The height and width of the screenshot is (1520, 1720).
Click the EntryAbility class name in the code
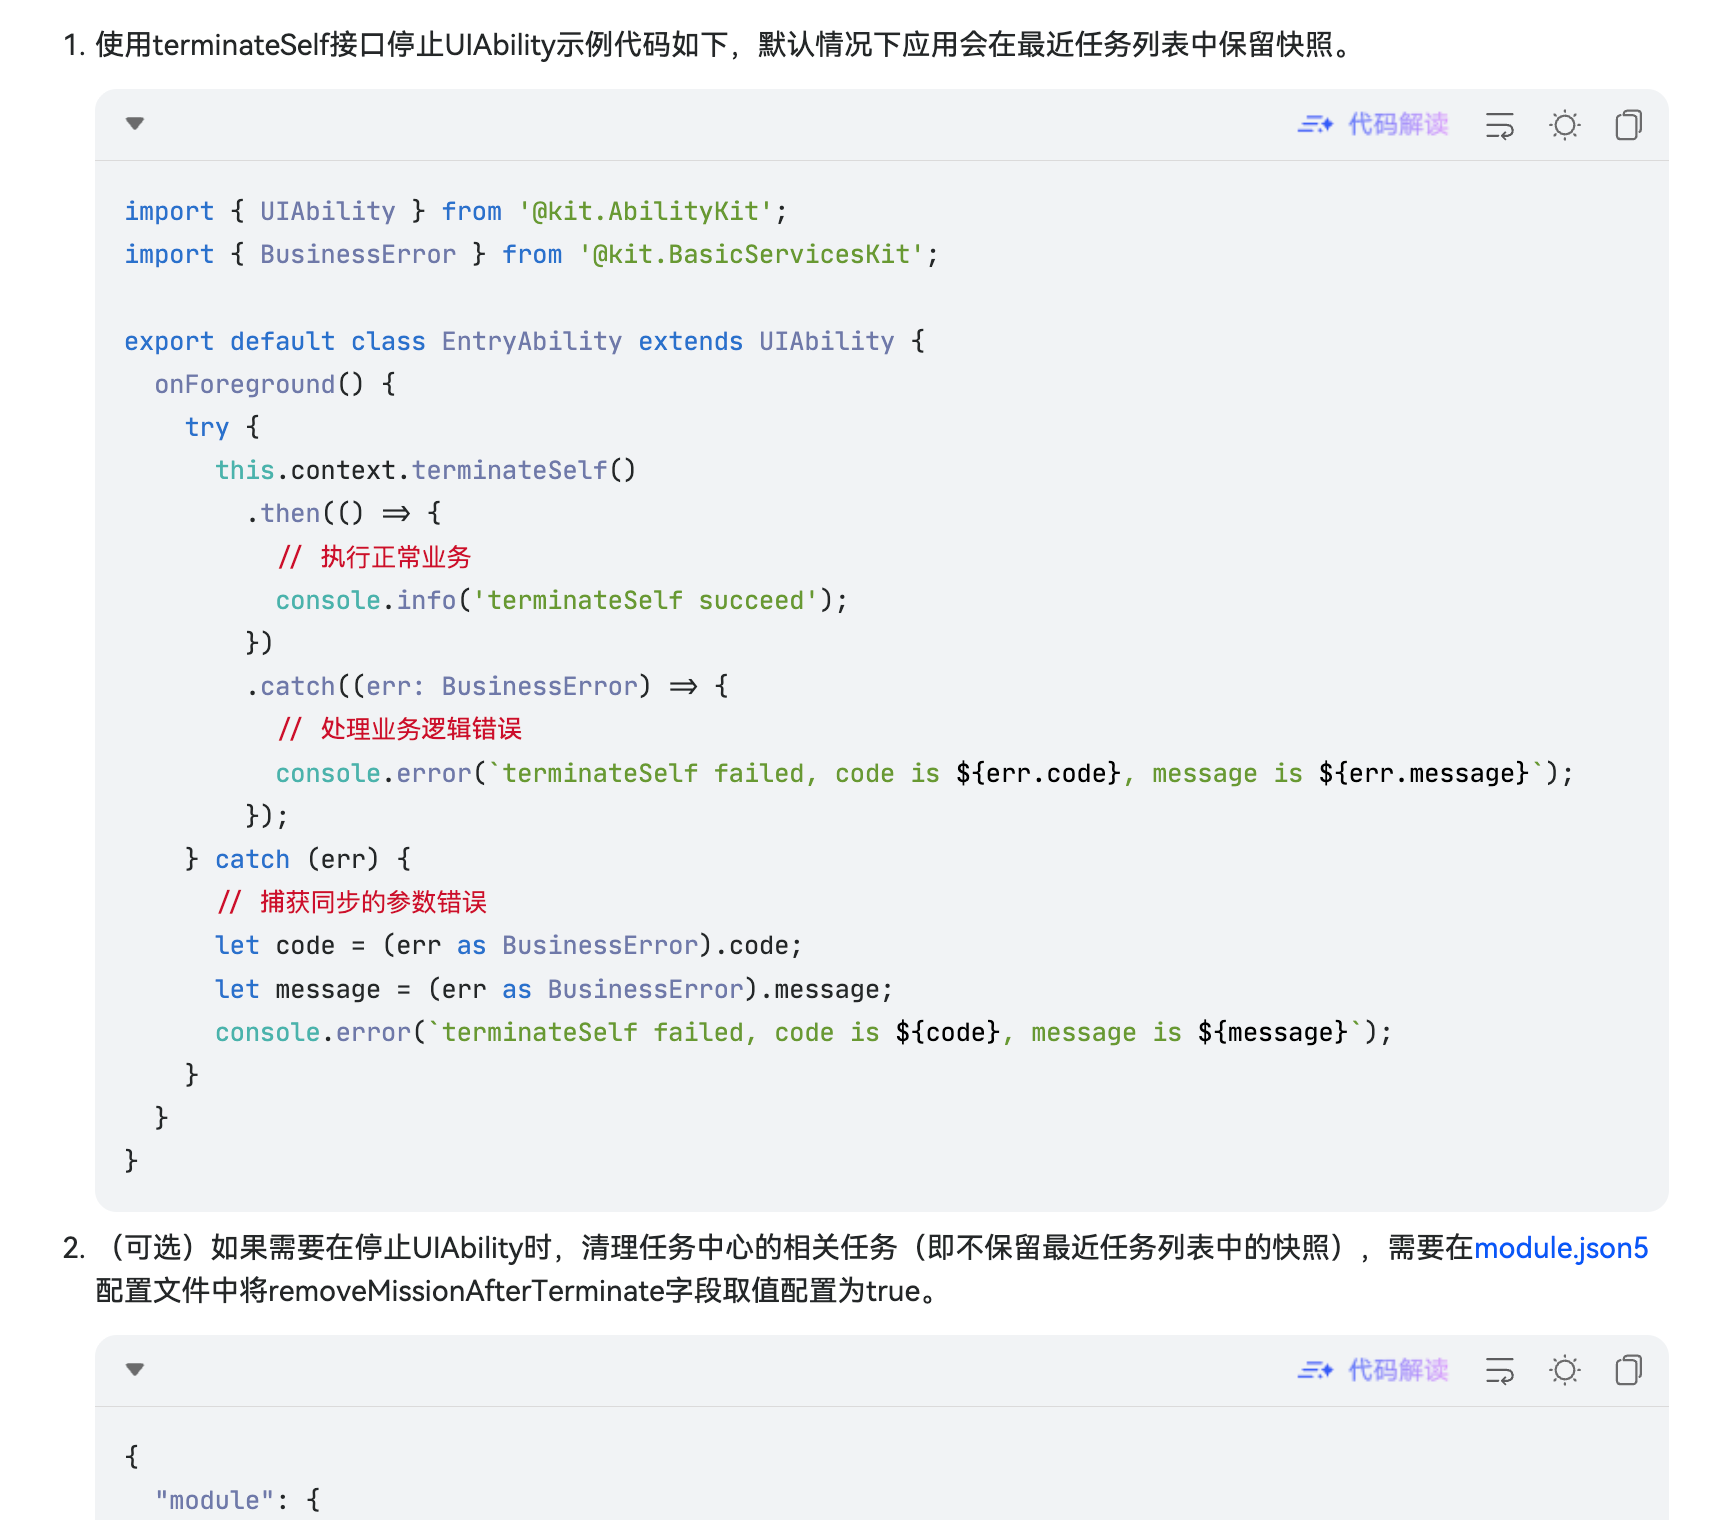[531, 342]
